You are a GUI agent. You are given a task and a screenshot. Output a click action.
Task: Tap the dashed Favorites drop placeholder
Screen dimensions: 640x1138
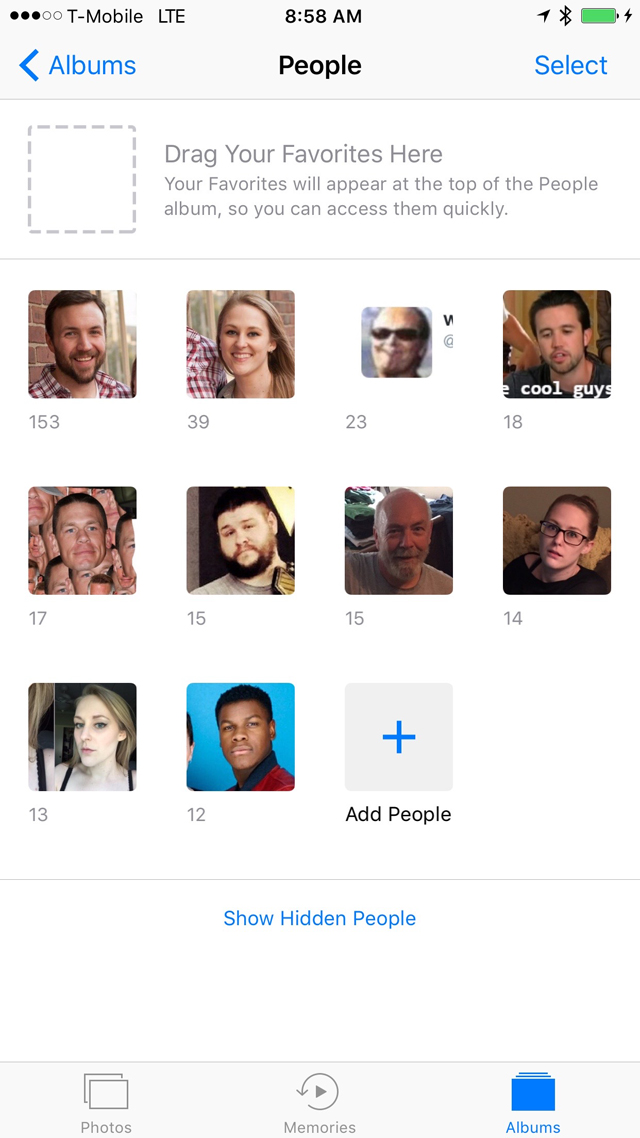coord(82,179)
